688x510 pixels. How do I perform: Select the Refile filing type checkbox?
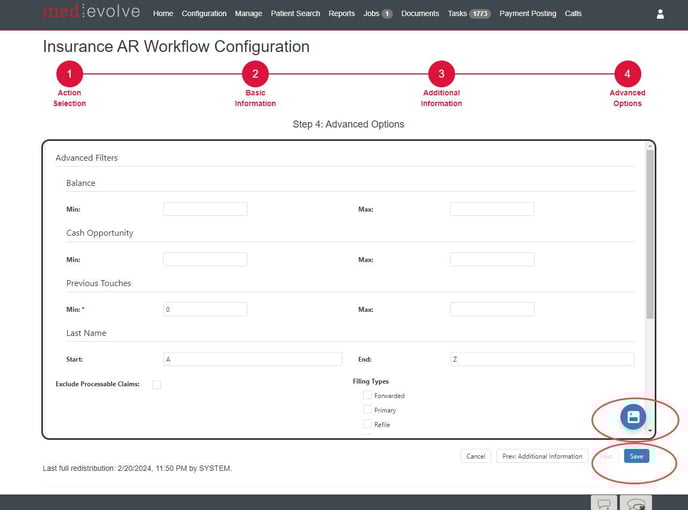click(x=367, y=425)
